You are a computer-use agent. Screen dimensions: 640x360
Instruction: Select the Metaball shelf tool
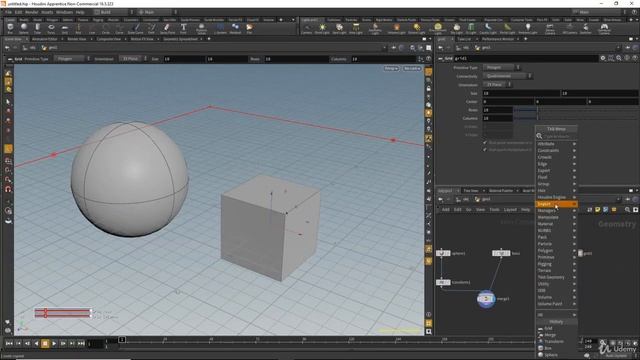[x=235, y=29]
